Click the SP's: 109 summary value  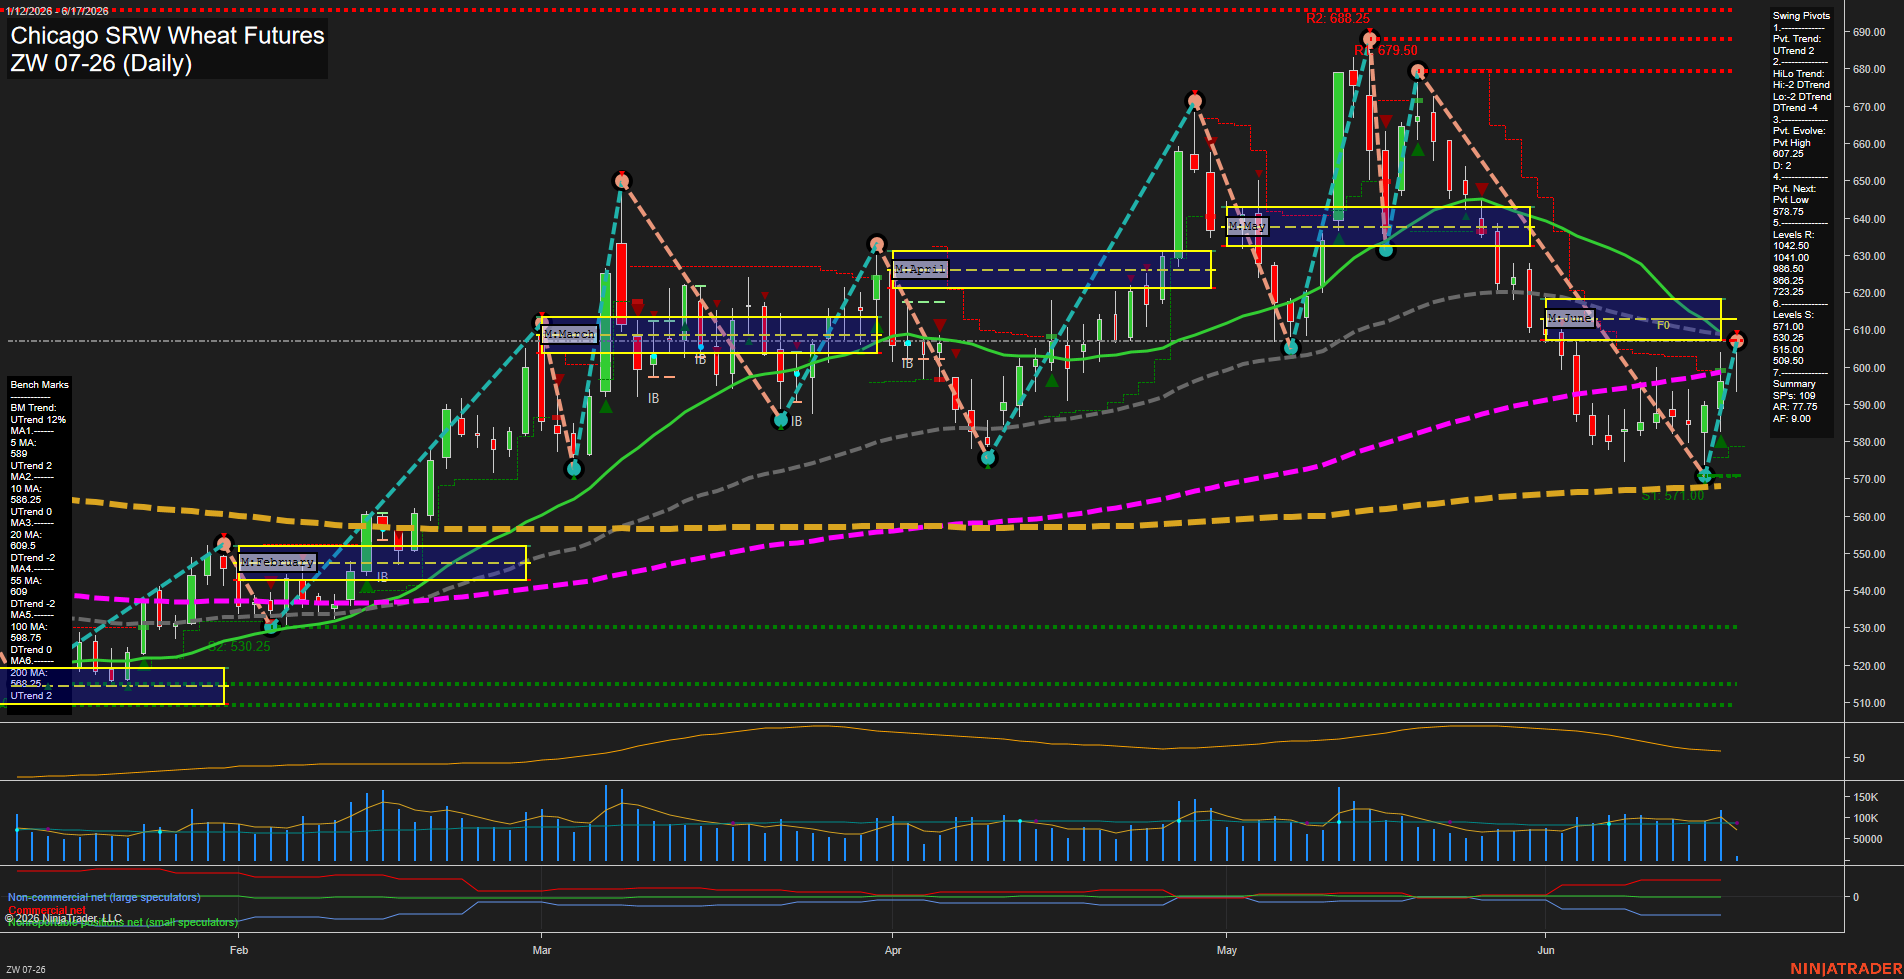click(x=1793, y=396)
